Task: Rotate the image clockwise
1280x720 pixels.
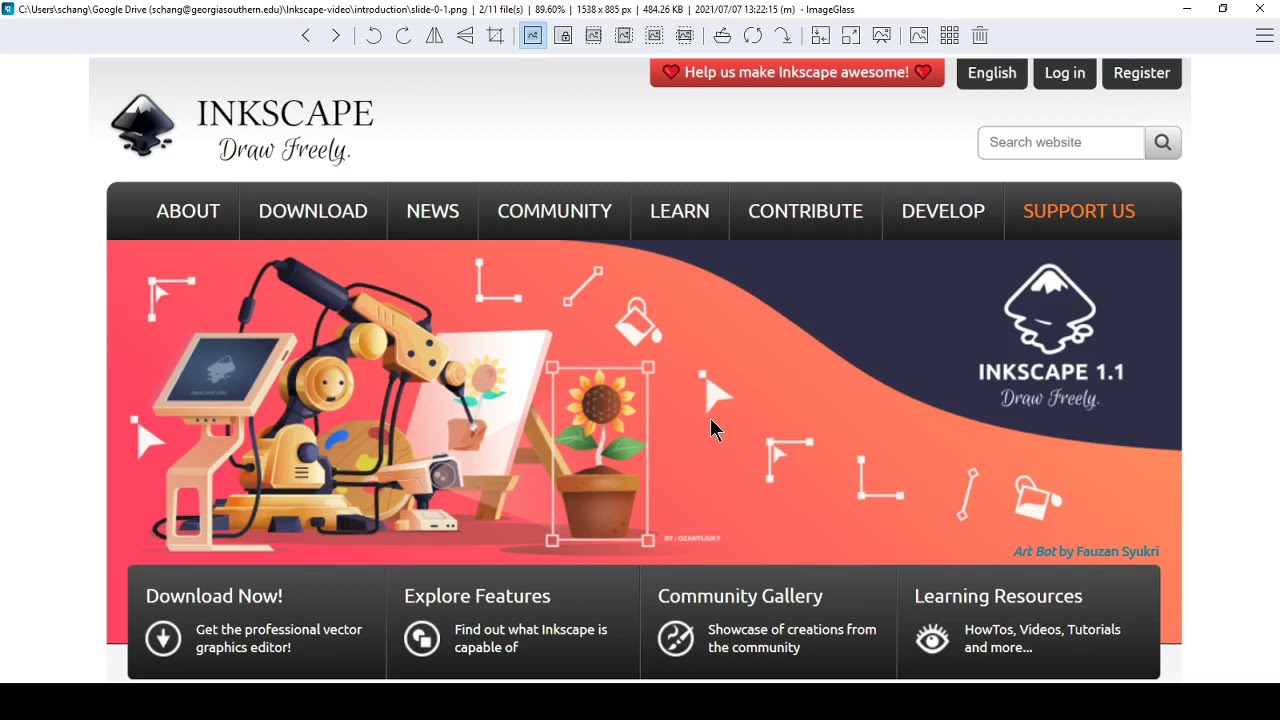Action: pyautogui.click(x=404, y=36)
